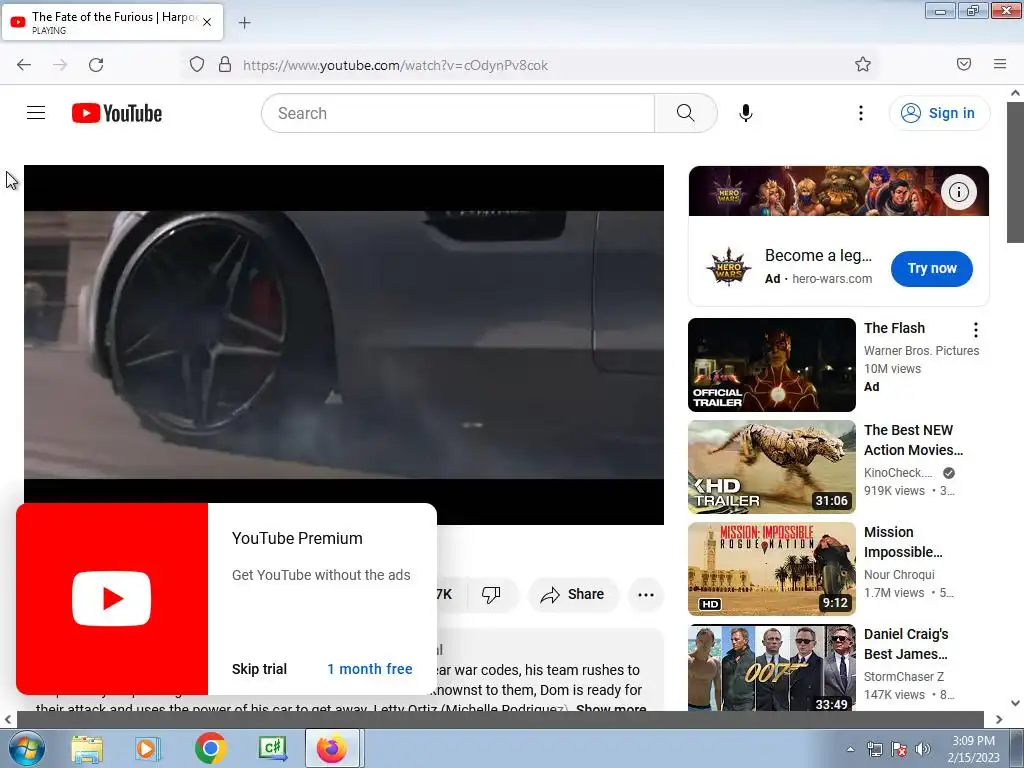Close The Fate of the Furious tab
The height and width of the screenshot is (768, 1024).
pos(207,22)
